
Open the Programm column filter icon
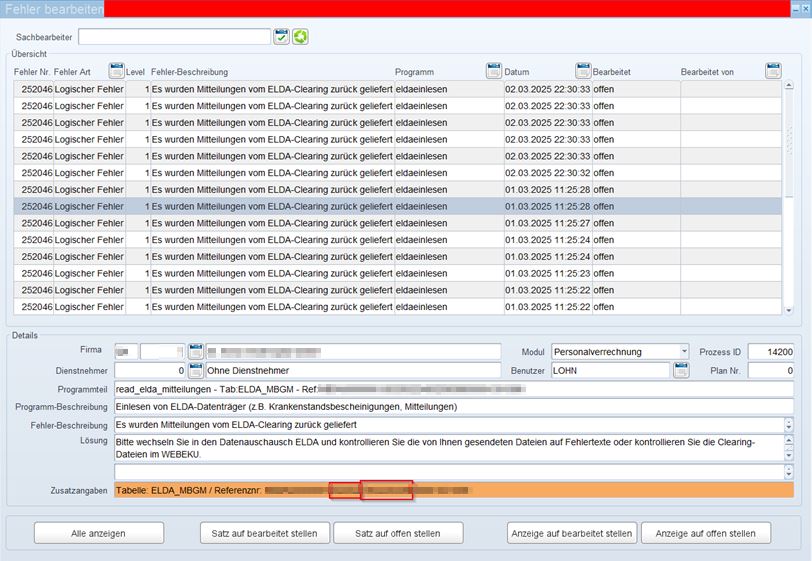[x=493, y=71]
